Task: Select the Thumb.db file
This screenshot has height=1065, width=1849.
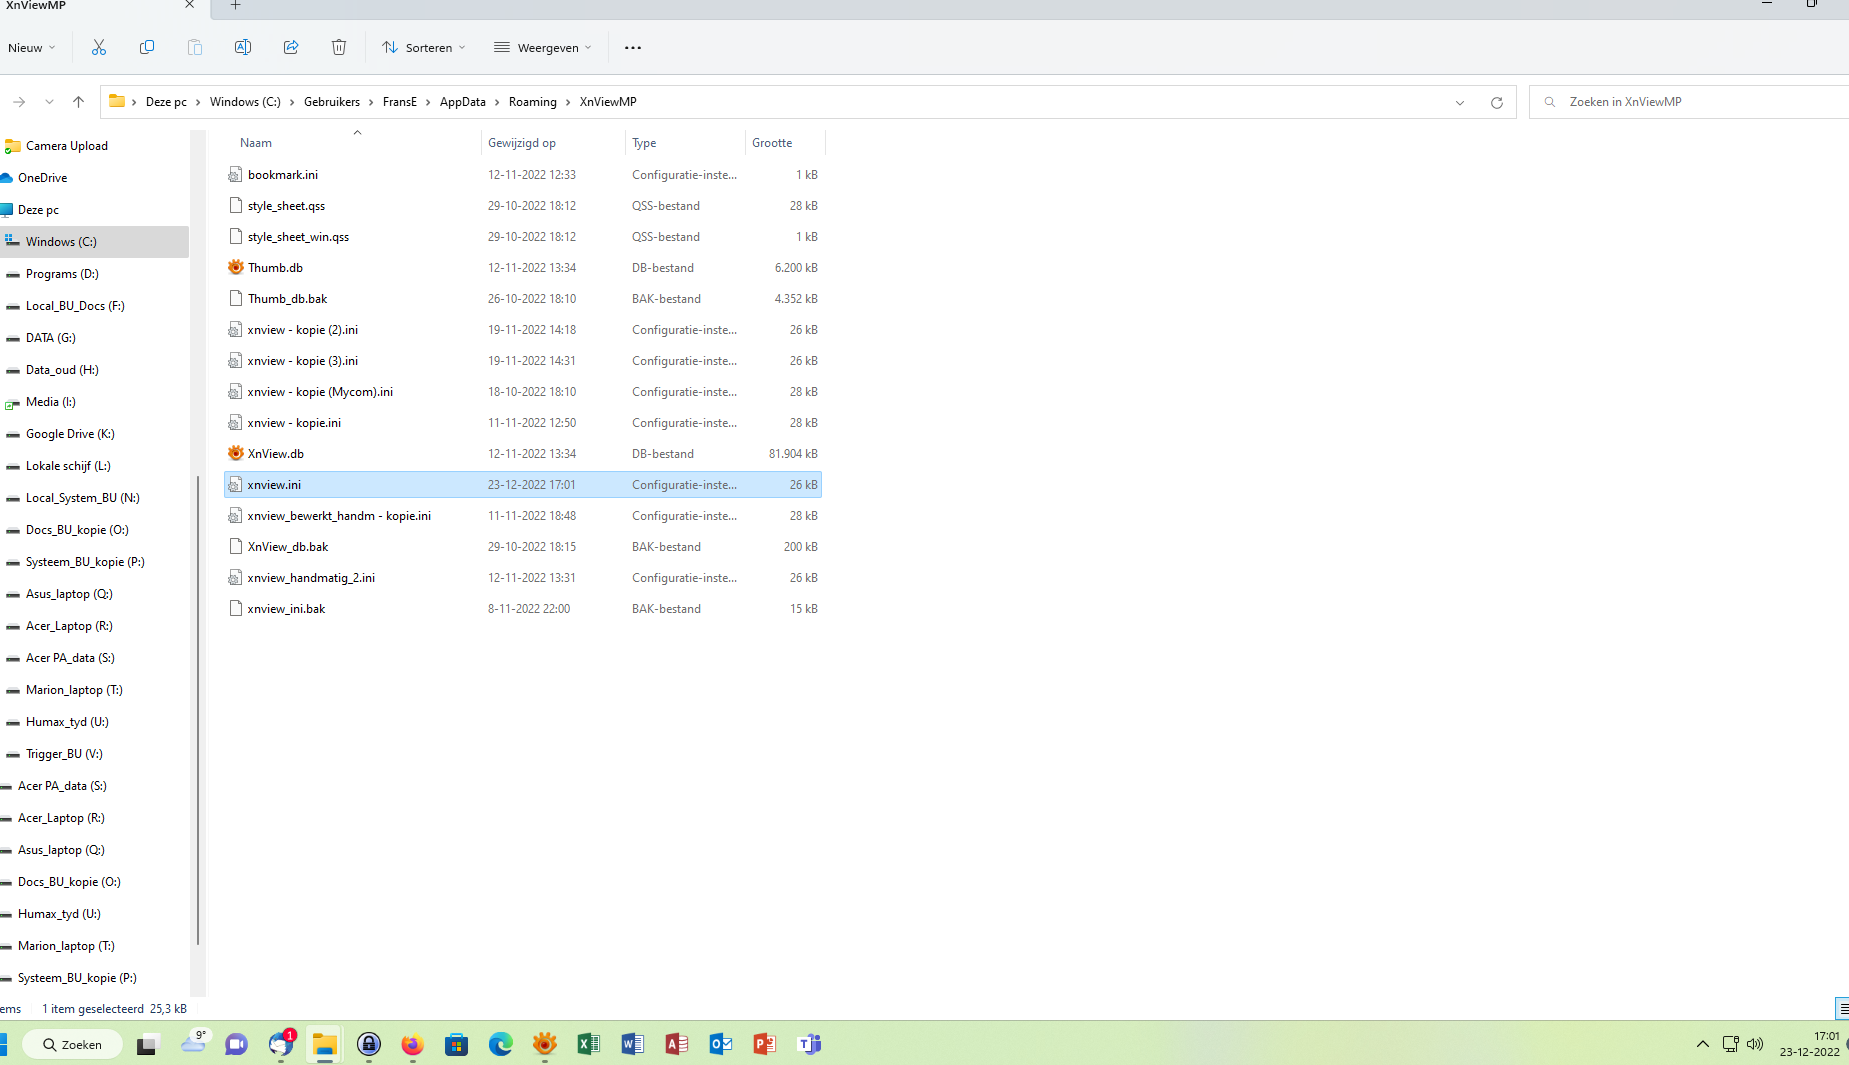Action: (275, 268)
